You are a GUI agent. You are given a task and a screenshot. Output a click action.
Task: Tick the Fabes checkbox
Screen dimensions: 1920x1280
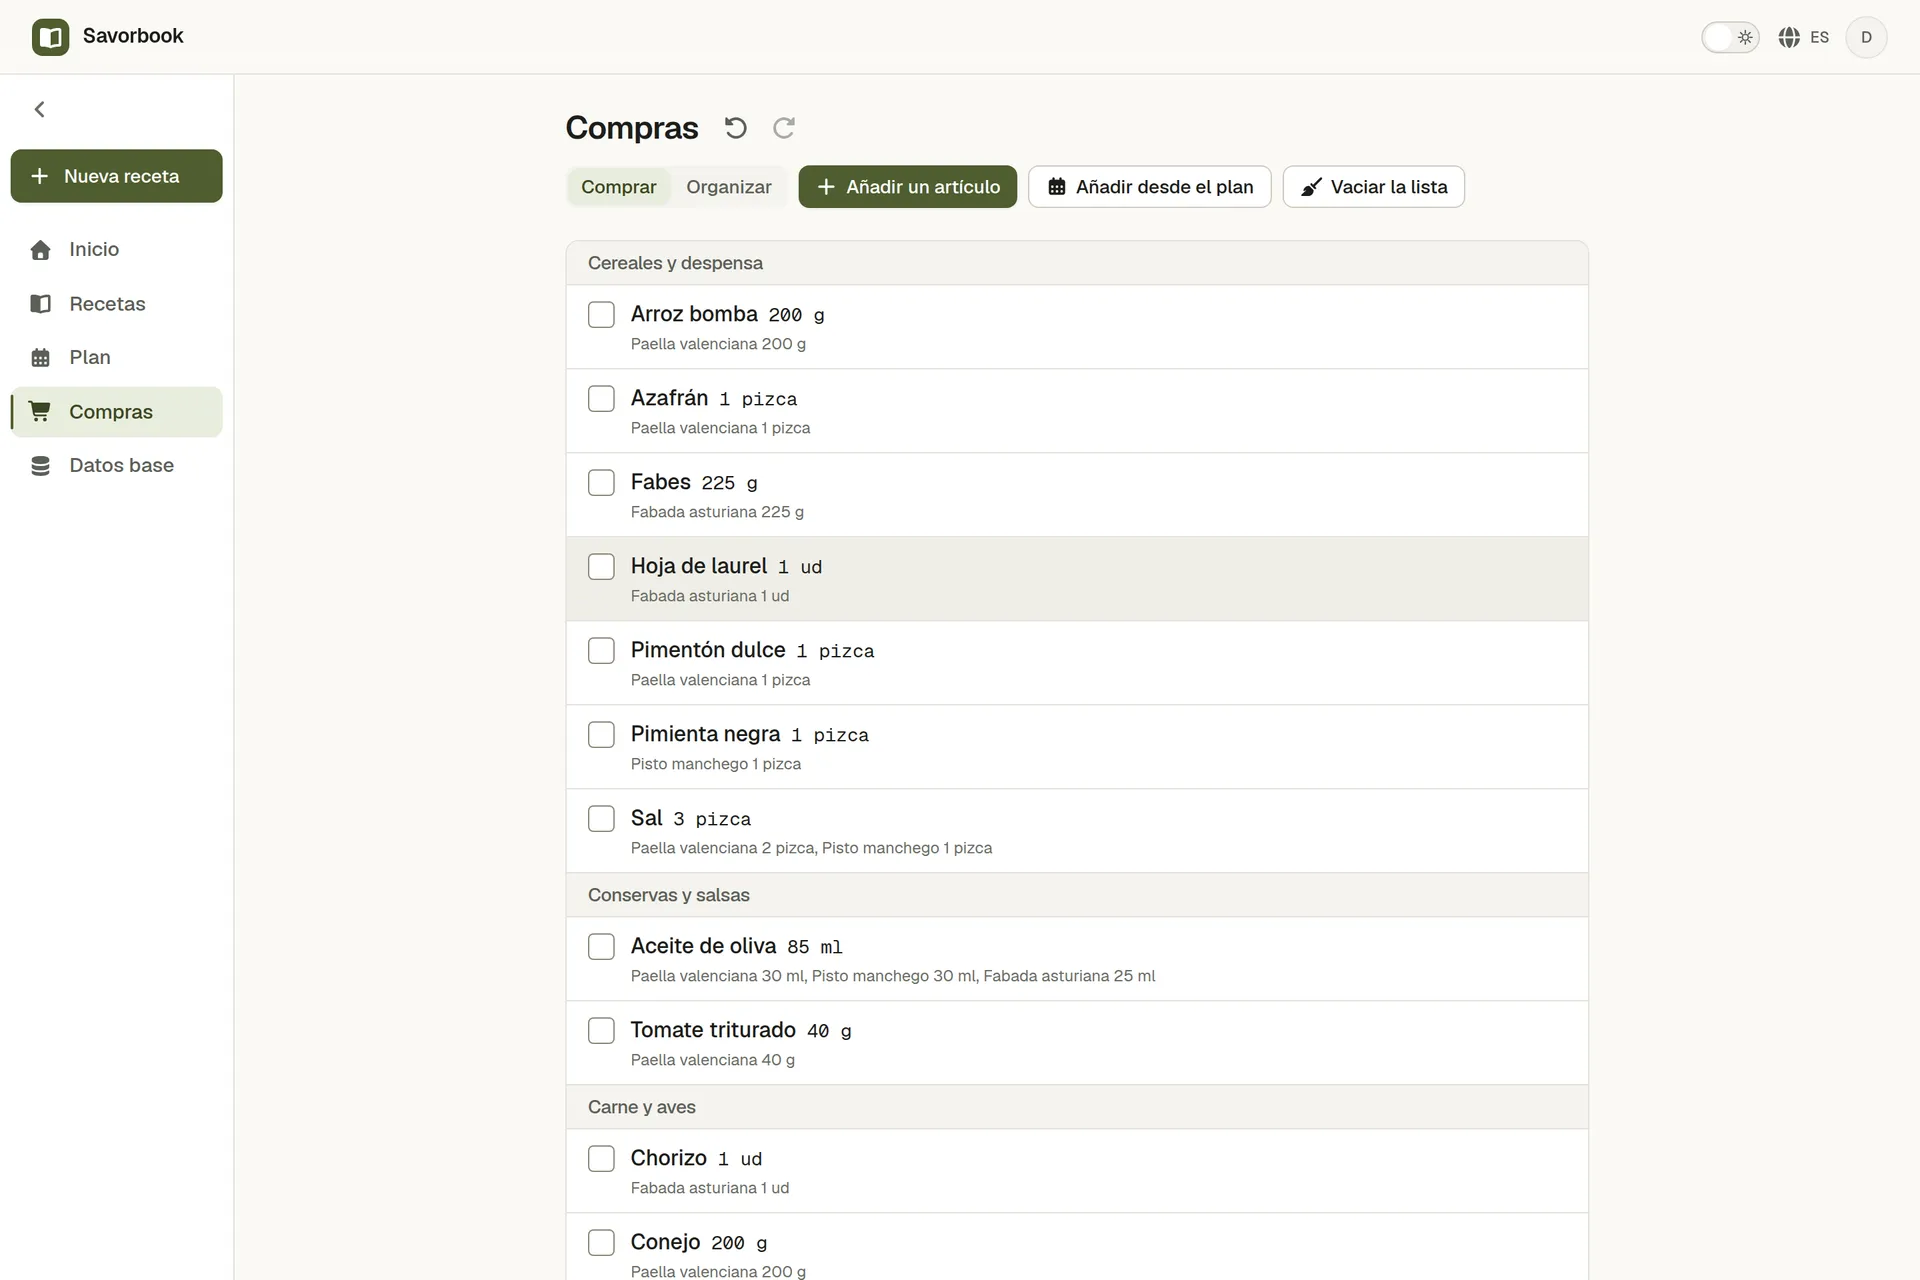coord(601,483)
